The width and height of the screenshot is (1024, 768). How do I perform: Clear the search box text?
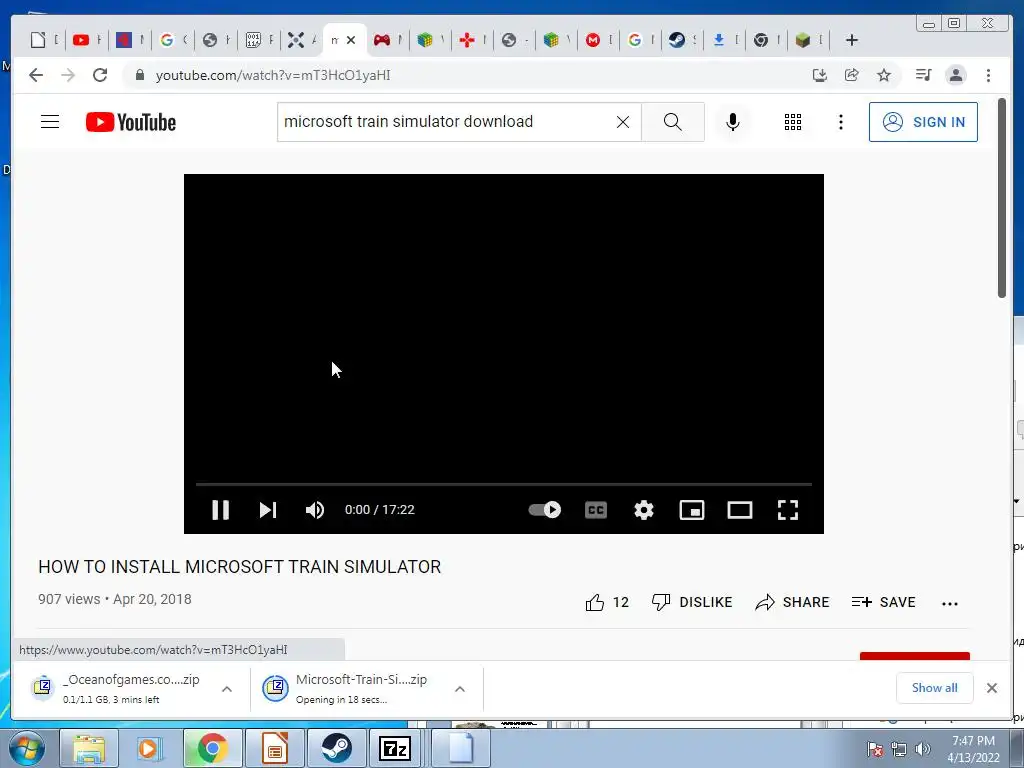click(622, 122)
